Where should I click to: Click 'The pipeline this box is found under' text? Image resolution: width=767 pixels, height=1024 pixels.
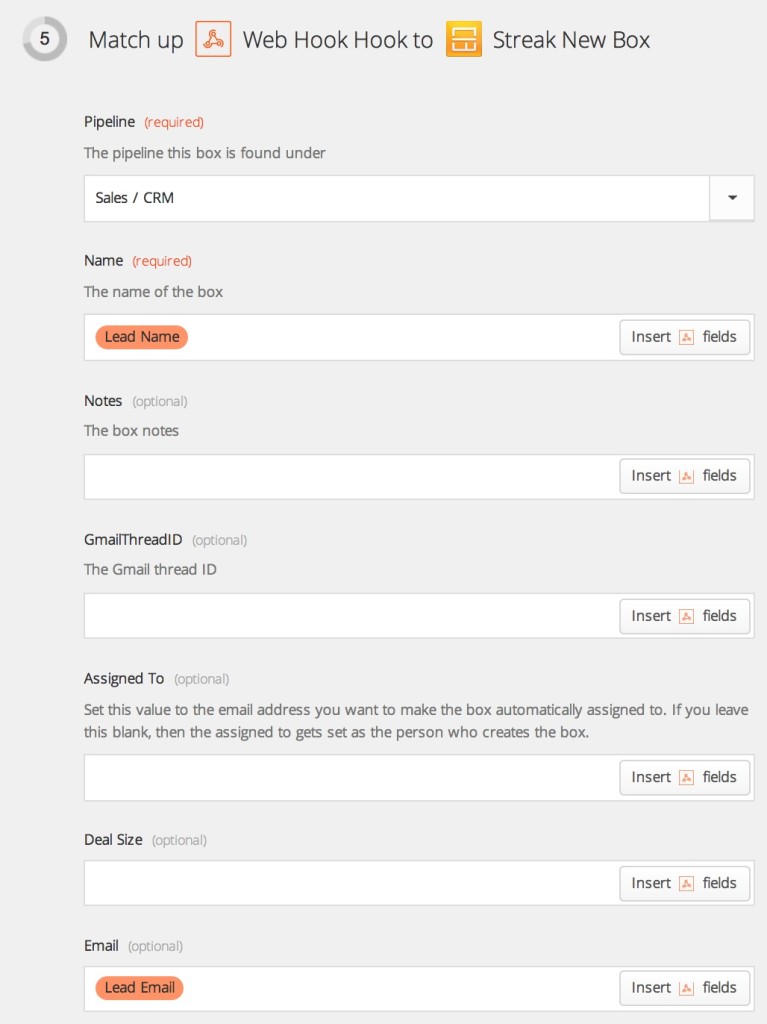(x=204, y=153)
